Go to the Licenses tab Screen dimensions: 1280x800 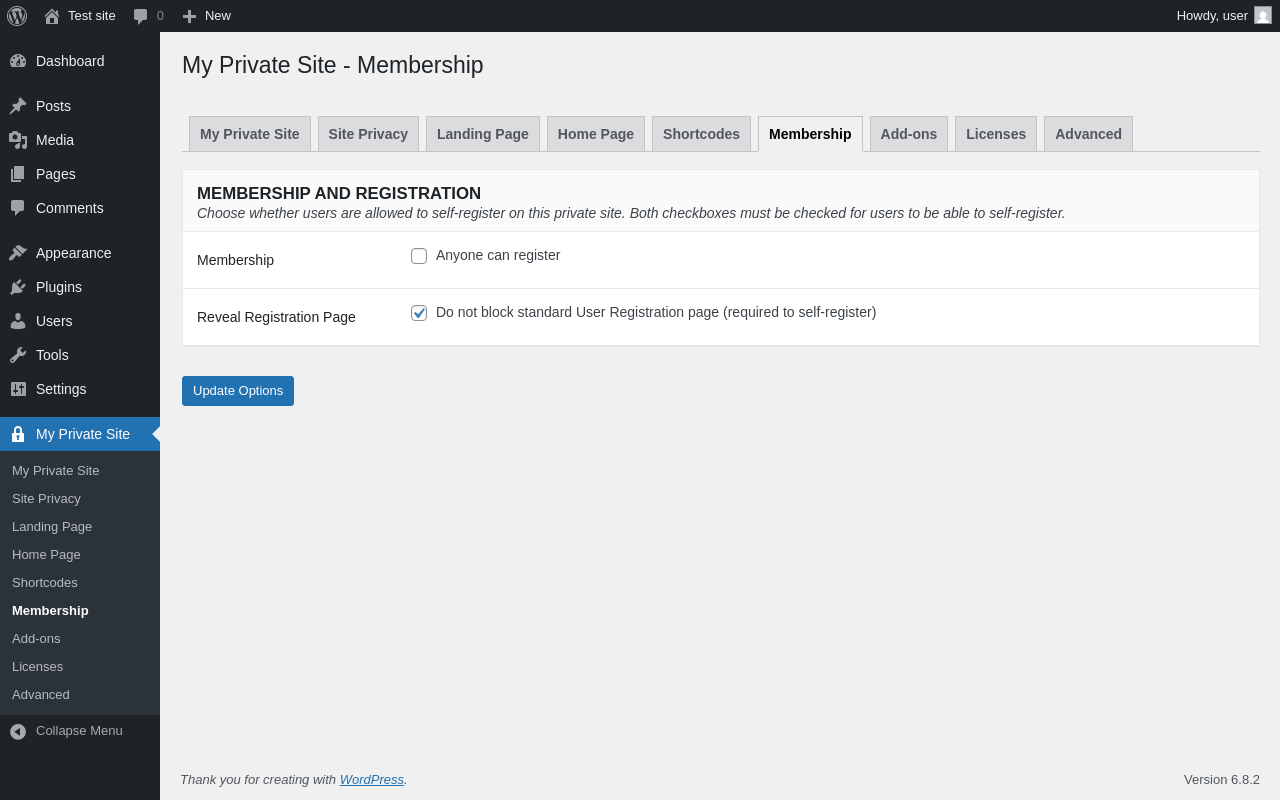pyautogui.click(x=996, y=134)
